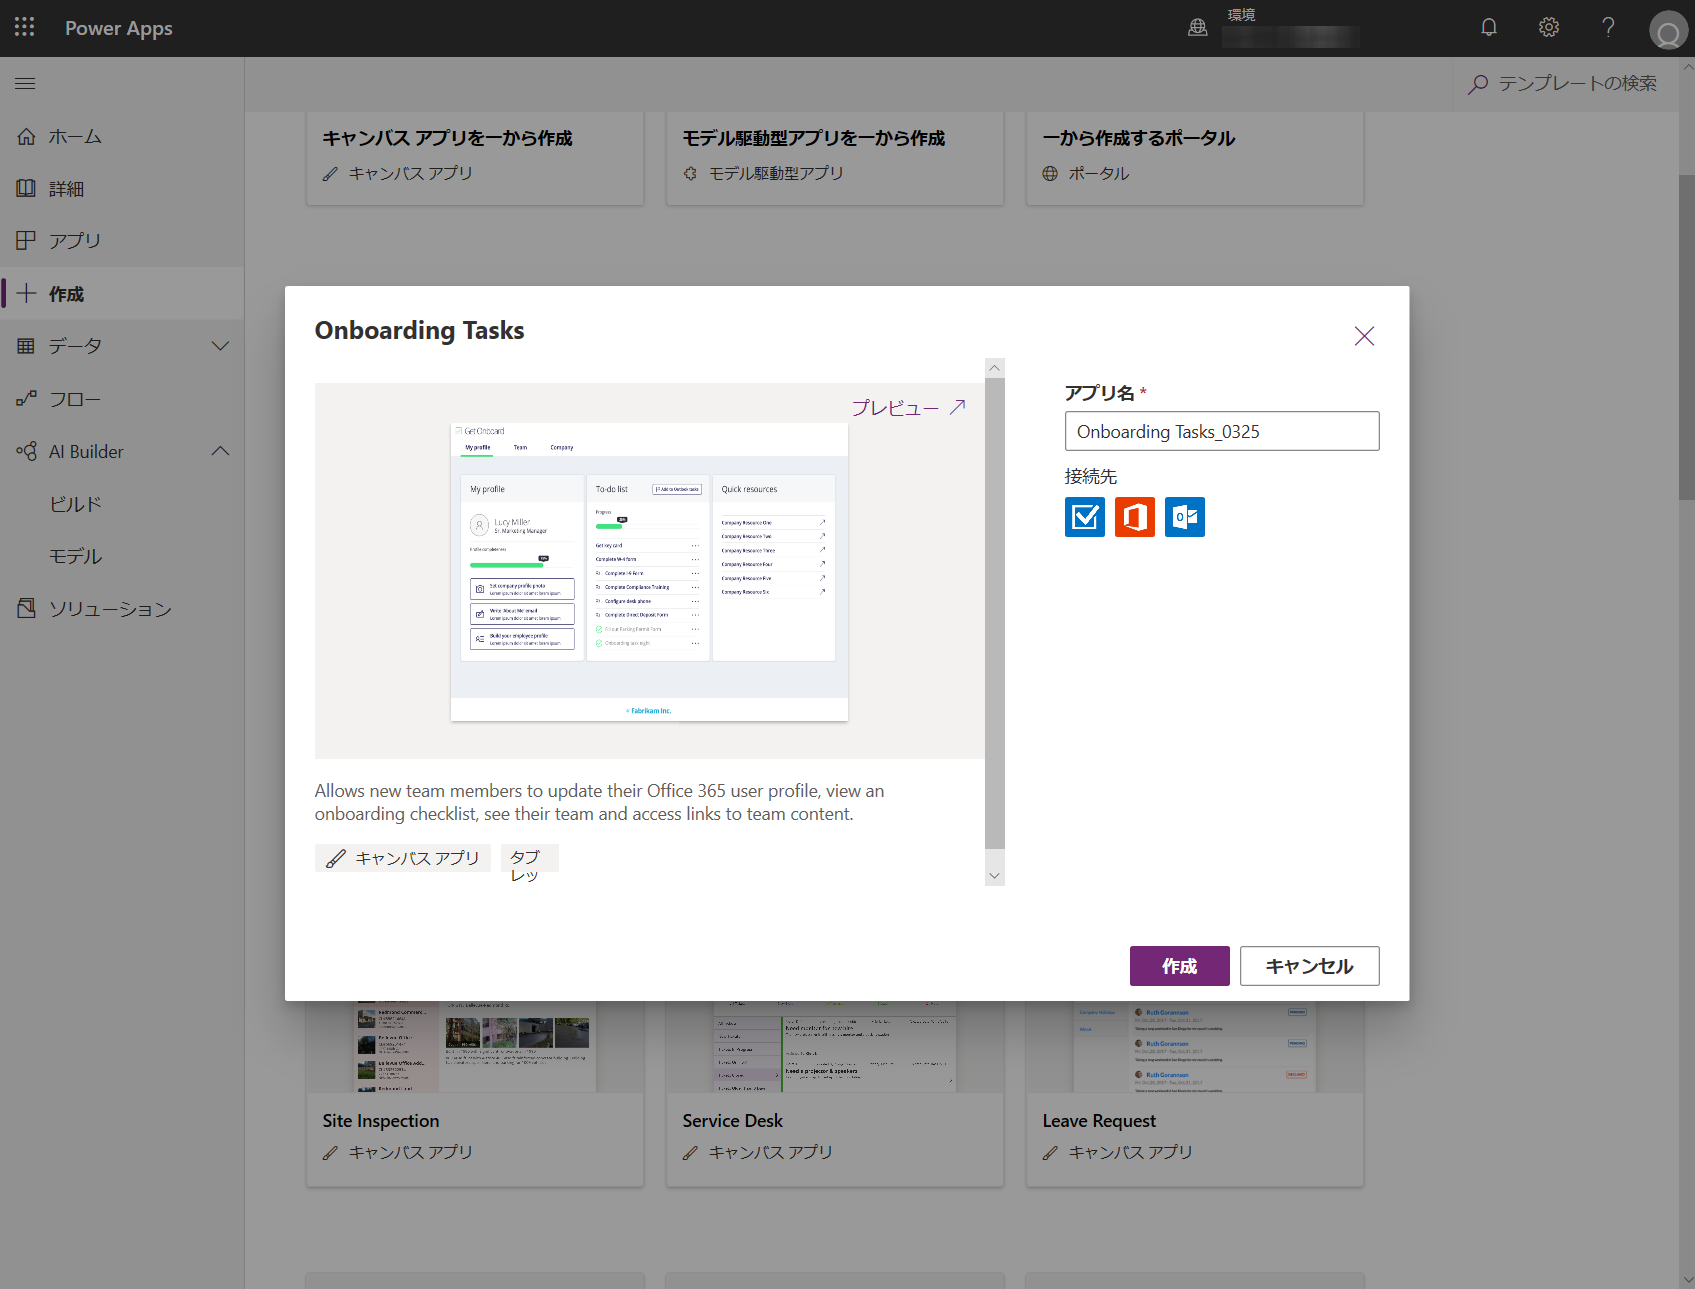
Task: Open ソリューション in the sidebar
Action: (122, 609)
